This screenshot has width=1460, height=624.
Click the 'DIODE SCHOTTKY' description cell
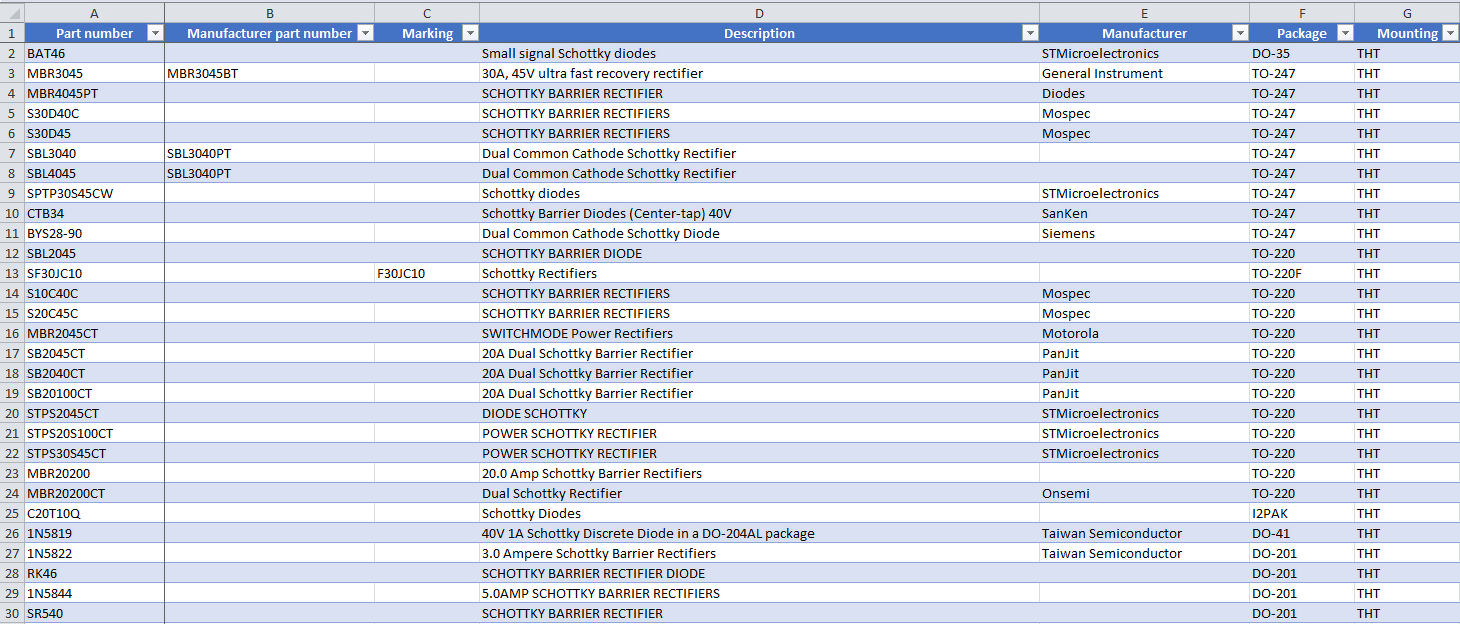click(x=760, y=413)
